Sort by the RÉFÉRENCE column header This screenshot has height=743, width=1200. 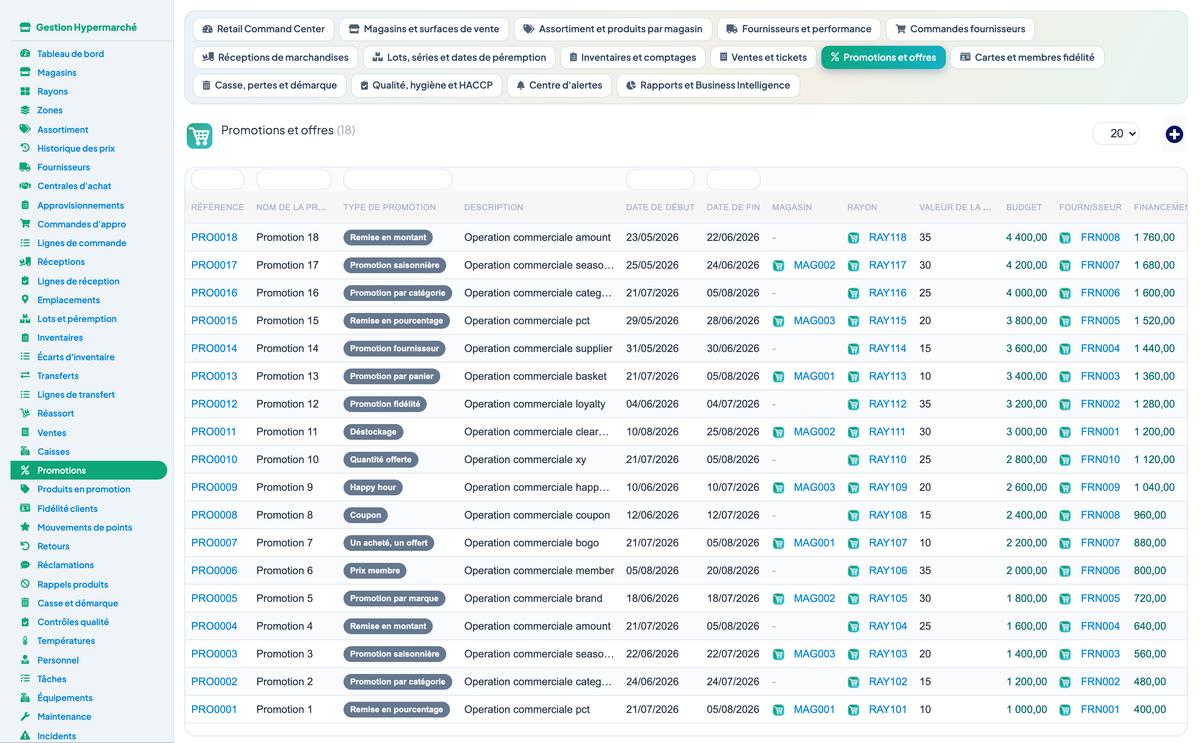click(217, 207)
